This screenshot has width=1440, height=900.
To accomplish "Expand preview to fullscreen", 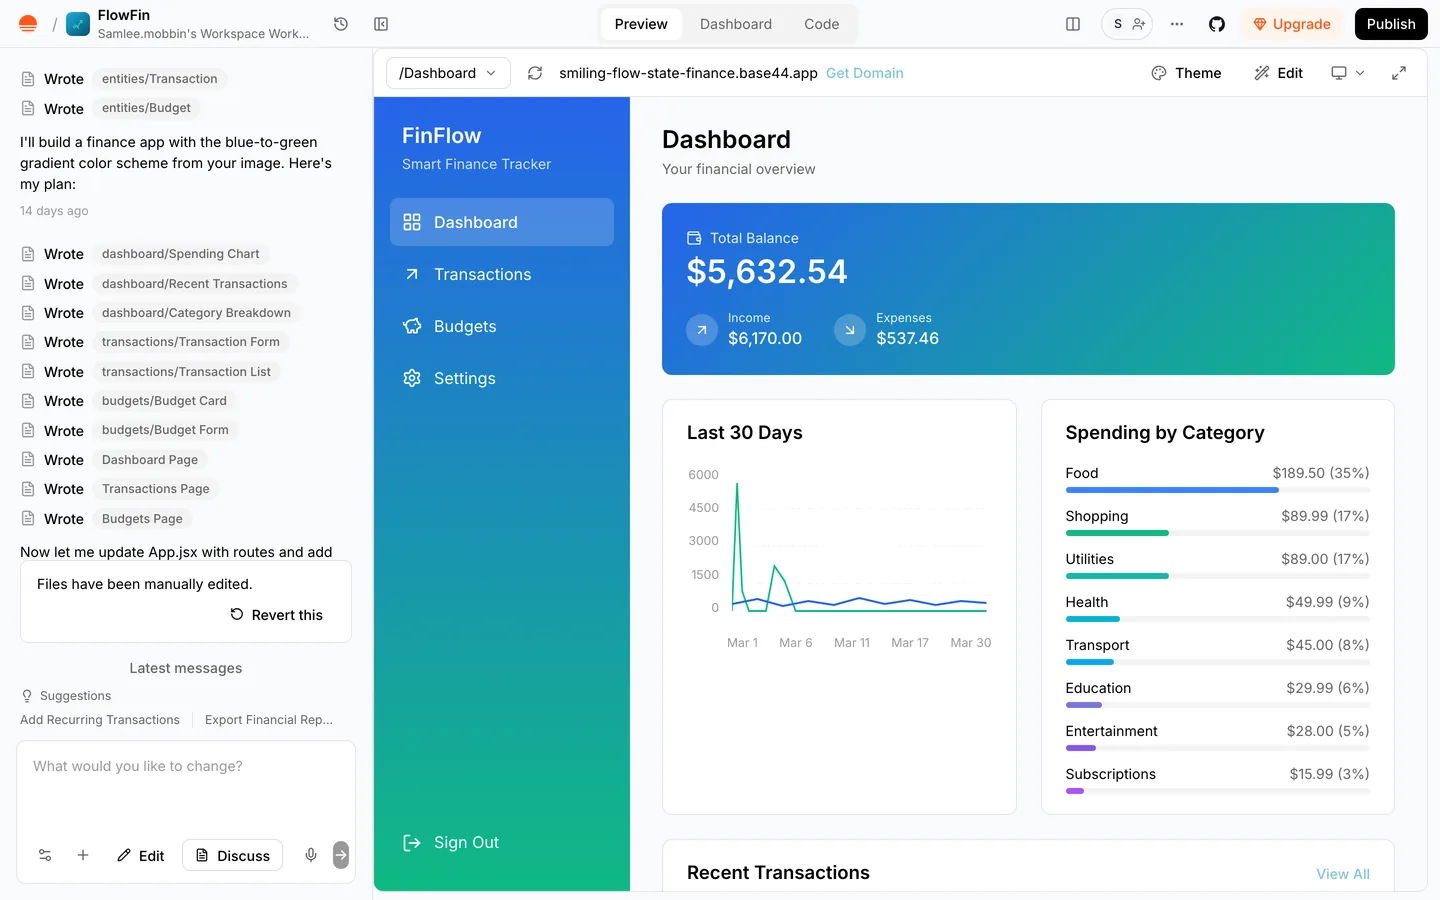I will point(1399,73).
